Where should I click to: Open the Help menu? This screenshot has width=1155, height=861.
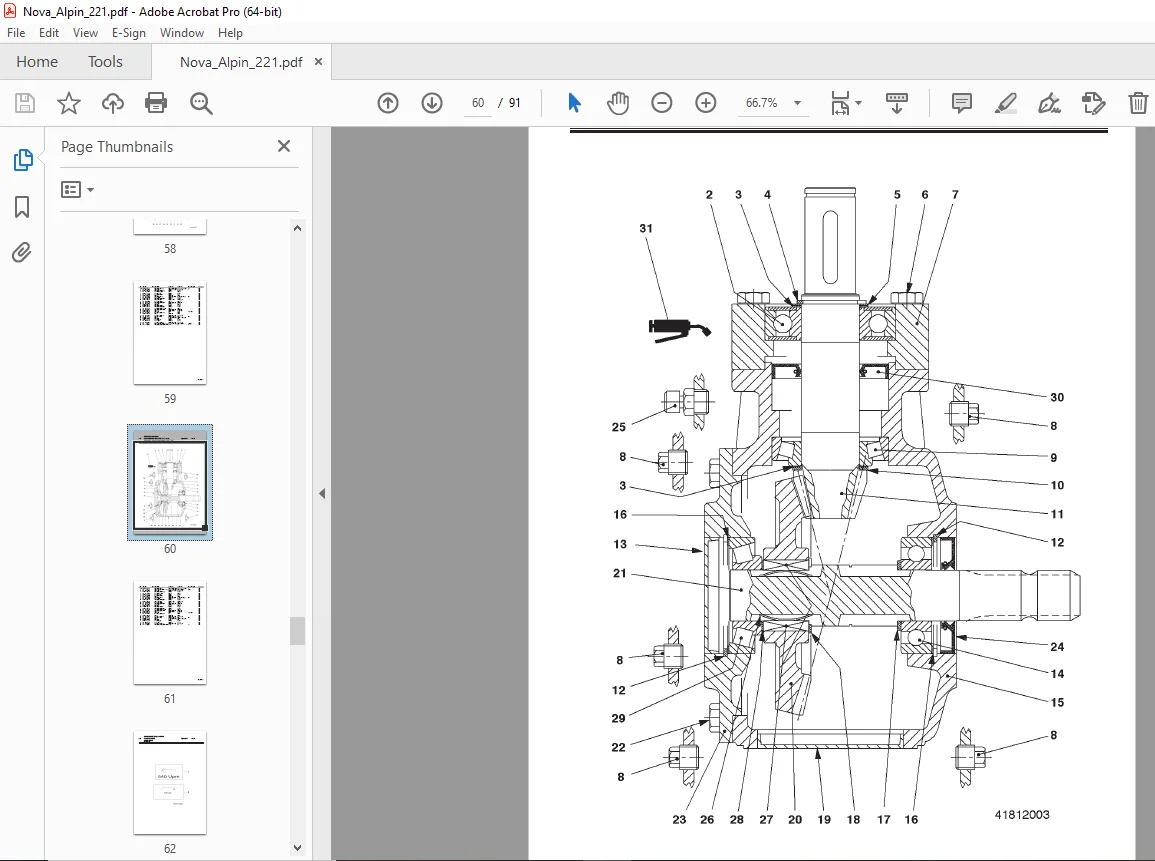point(230,33)
